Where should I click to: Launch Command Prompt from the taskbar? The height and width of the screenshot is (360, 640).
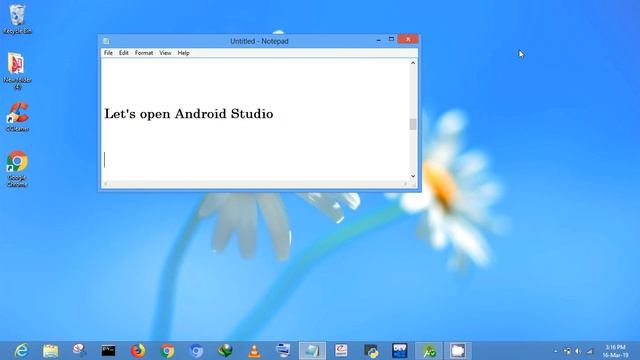pyautogui.click(x=108, y=351)
